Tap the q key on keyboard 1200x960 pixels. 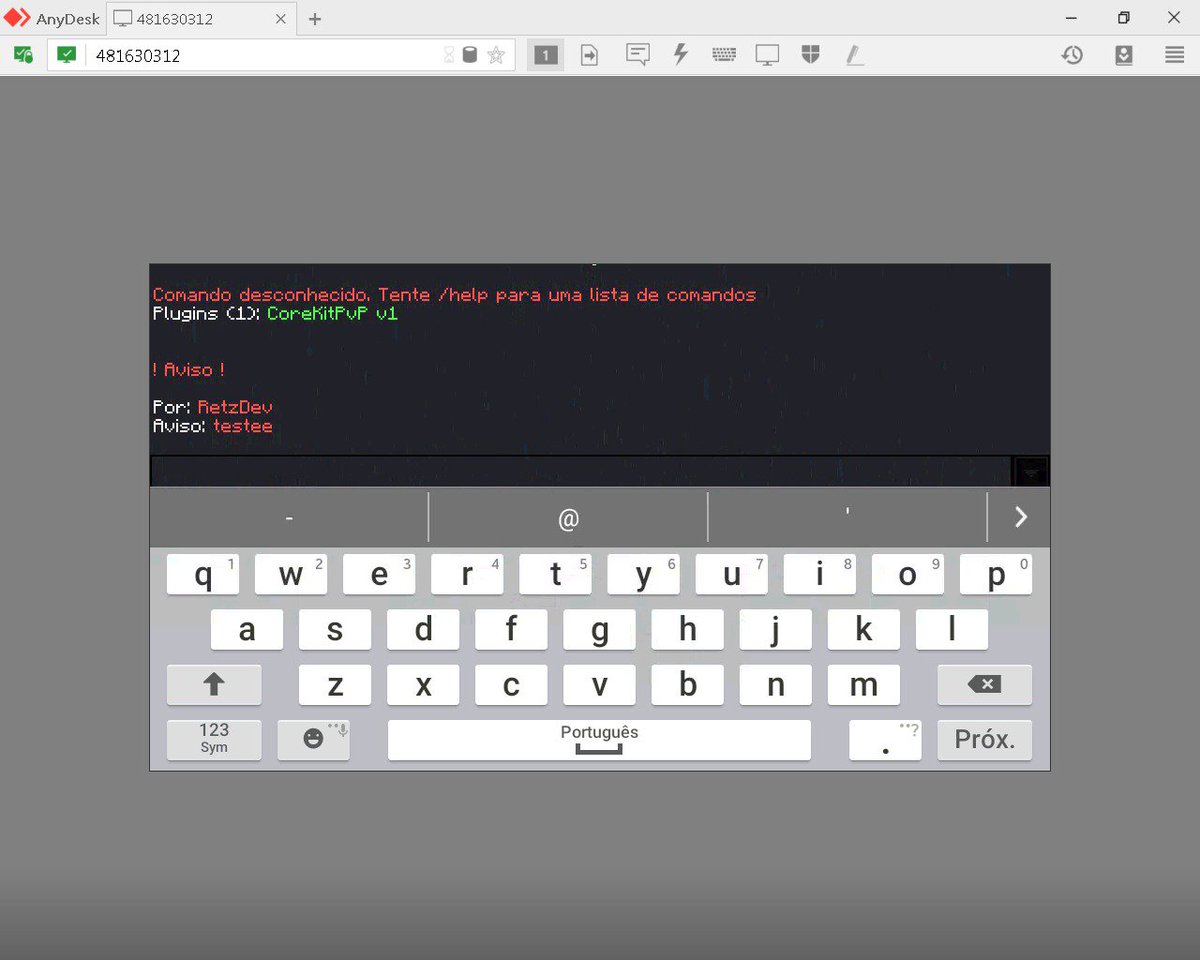click(203, 575)
